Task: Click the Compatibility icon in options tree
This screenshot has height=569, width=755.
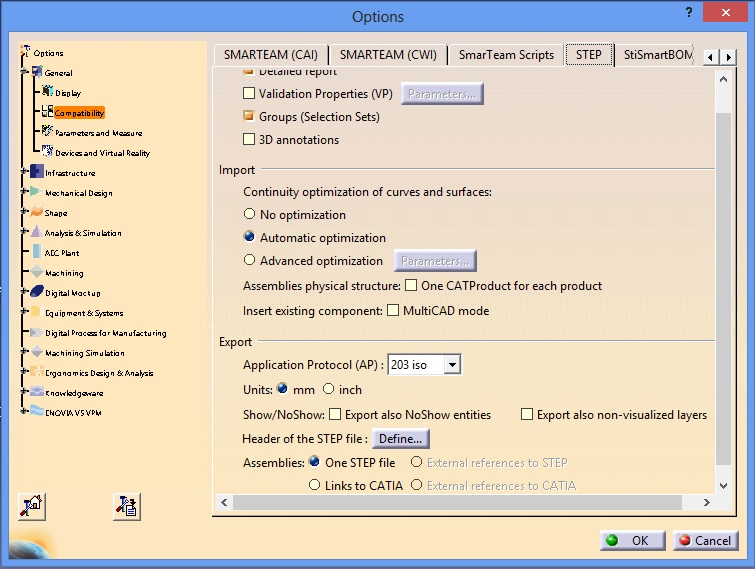Action: point(47,111)
